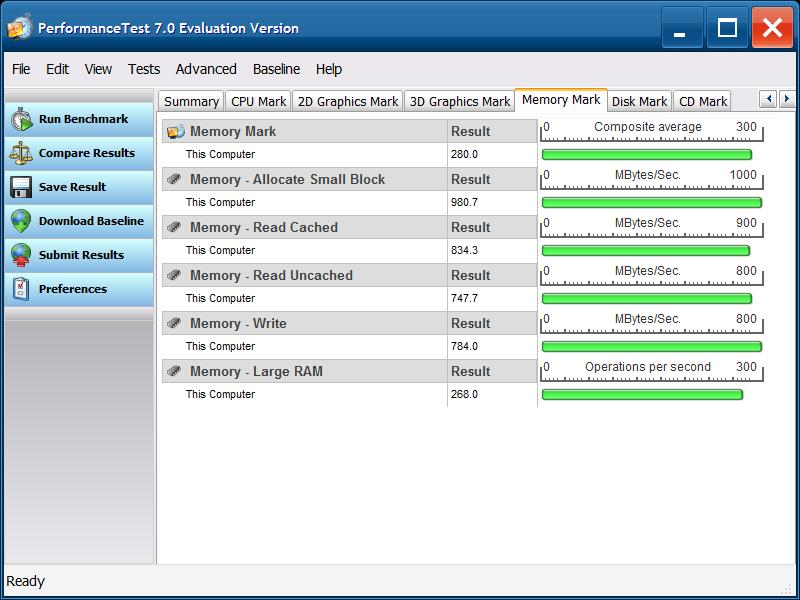Image resolution: width=800 pixels, height=600 pixels.
Task: Click the Memory - Write chip icon
Action: point(174,323)
